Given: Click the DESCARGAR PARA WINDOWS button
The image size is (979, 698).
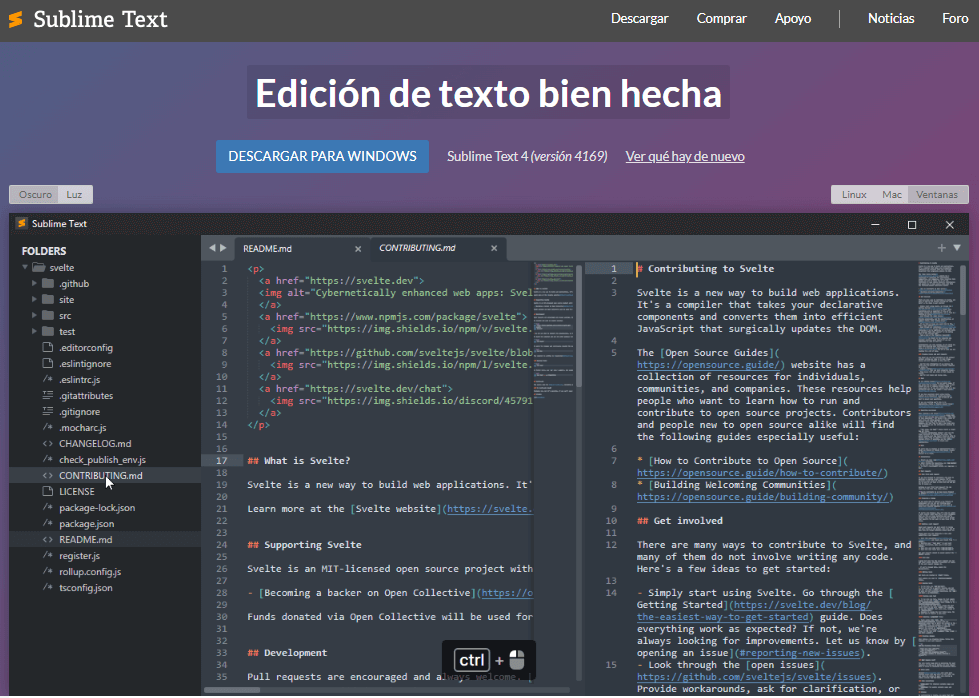Looking at the screenshot, I should coord(322,156).
